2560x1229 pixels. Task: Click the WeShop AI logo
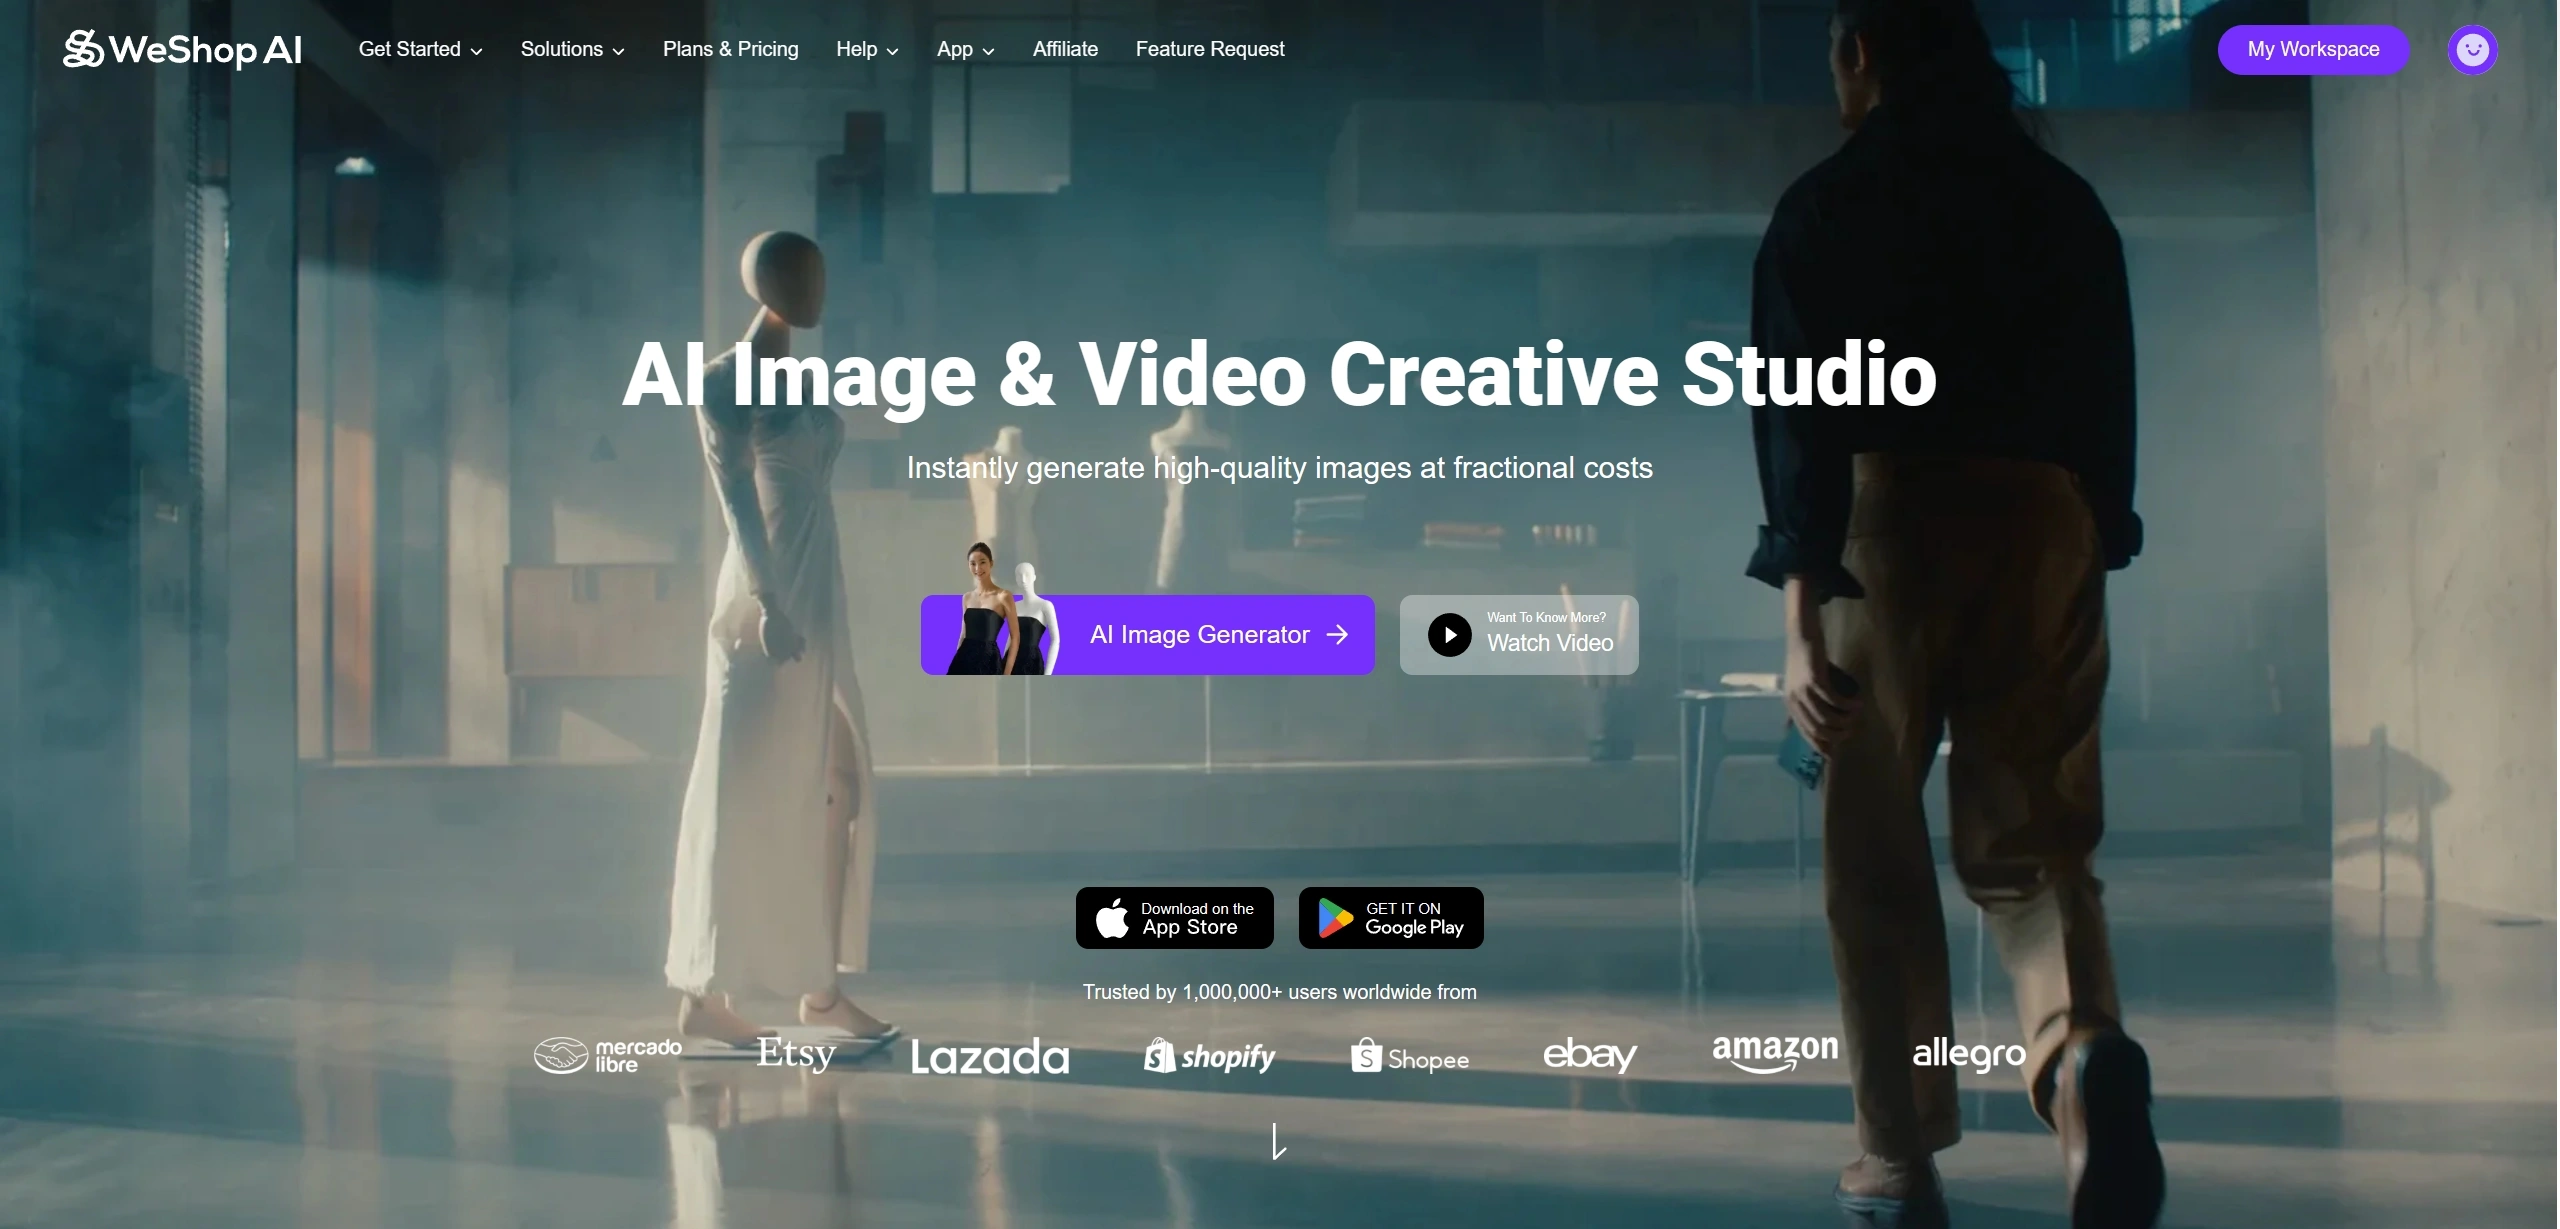(182, 49)
